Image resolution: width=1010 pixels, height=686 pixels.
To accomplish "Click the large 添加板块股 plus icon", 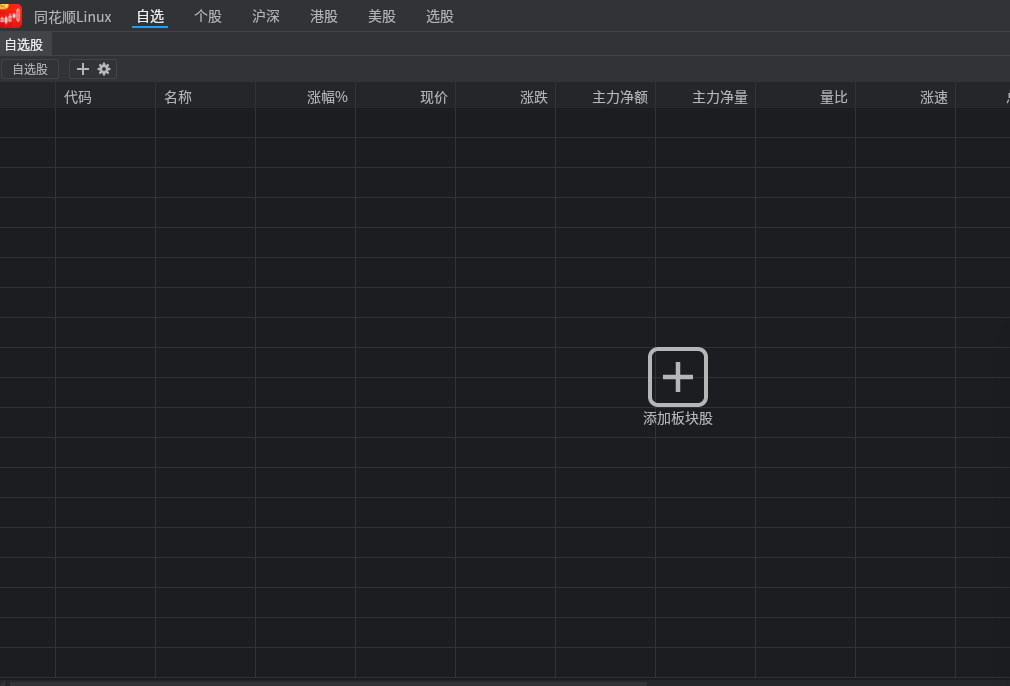I will (678, 377).
